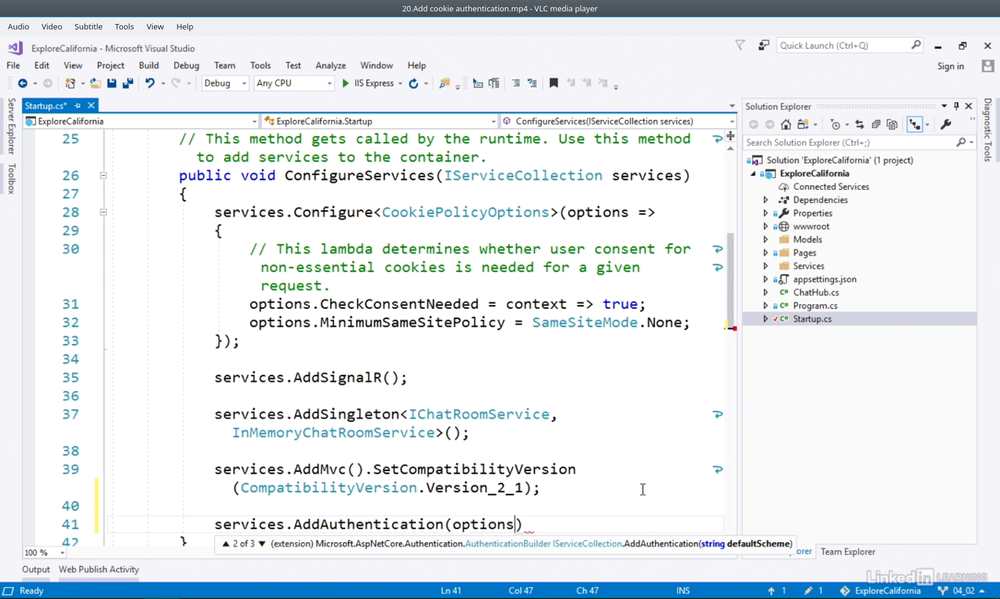Viewport: 1000px width, 599px height.
Task: Pin the Solution Explorer panel
Action: coord(956,106)
